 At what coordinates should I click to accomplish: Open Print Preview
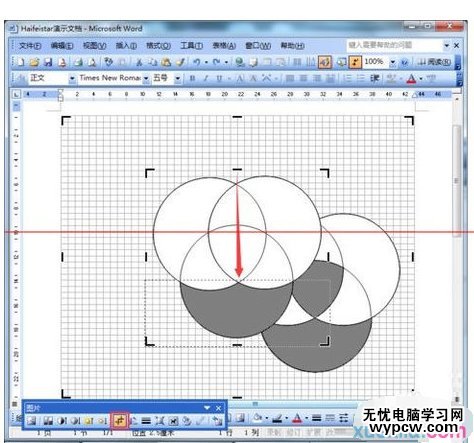(x=92, y=62)
